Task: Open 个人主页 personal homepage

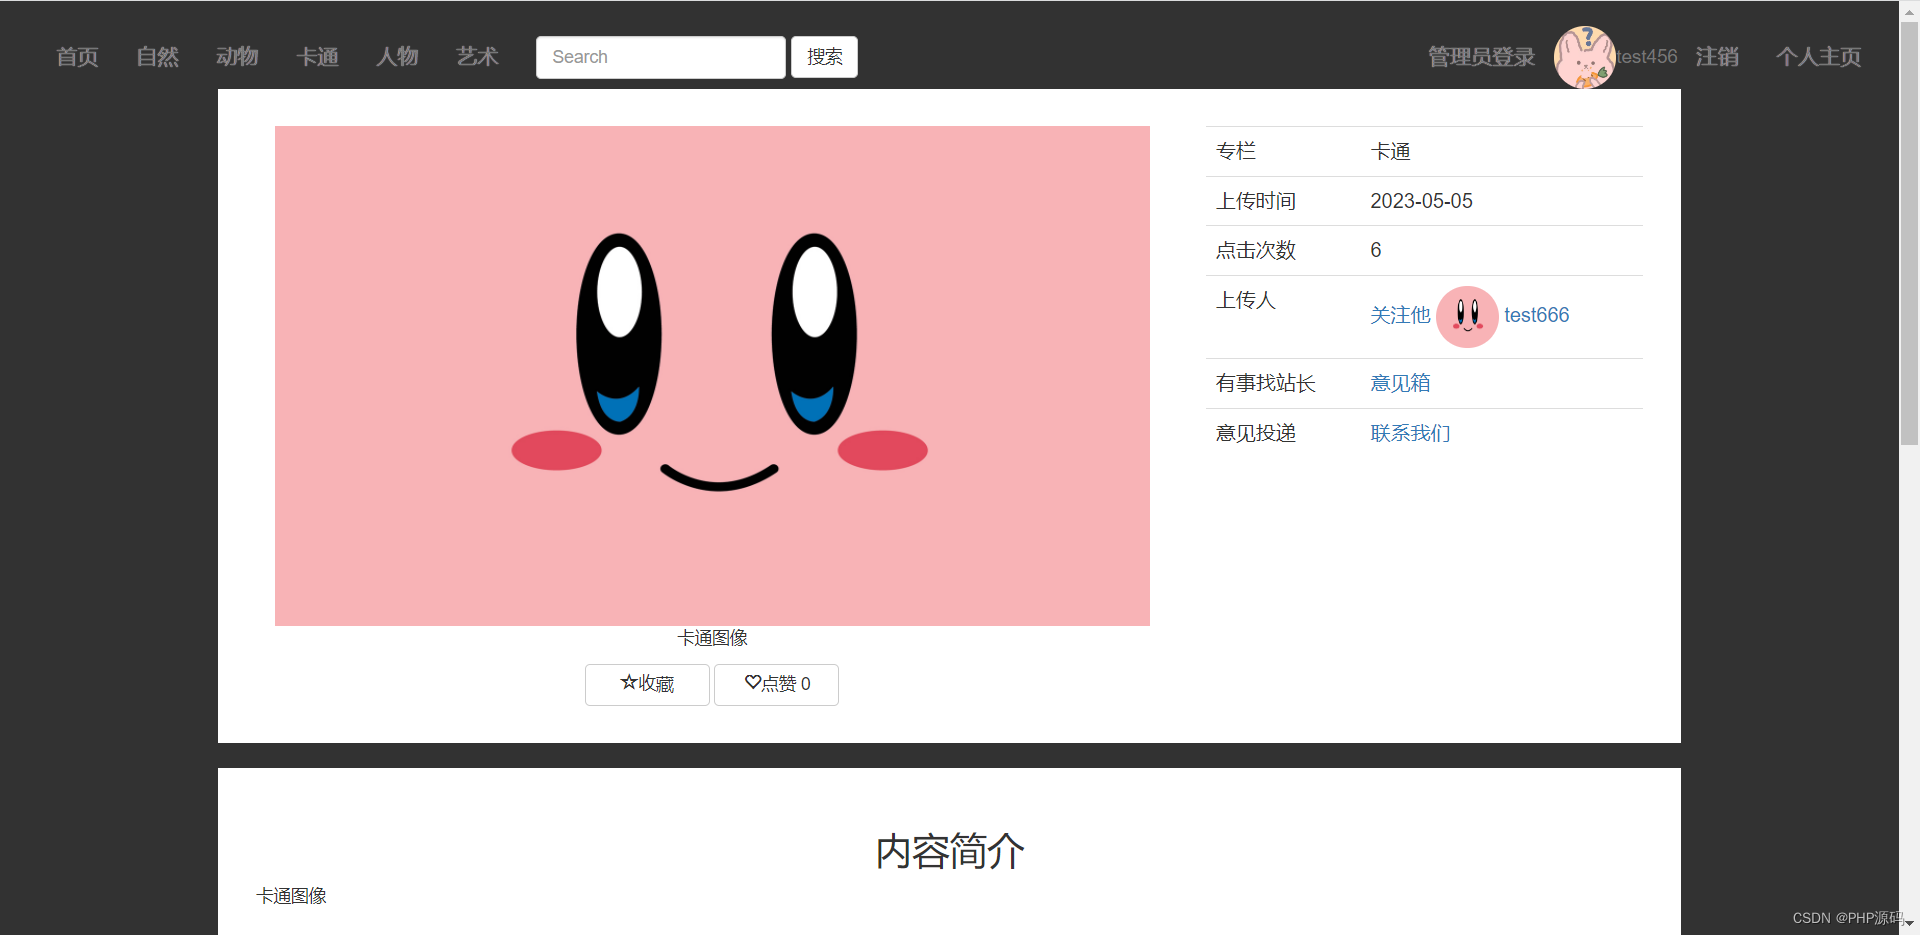Action: pyautogui.click(x=1818, y=57)
